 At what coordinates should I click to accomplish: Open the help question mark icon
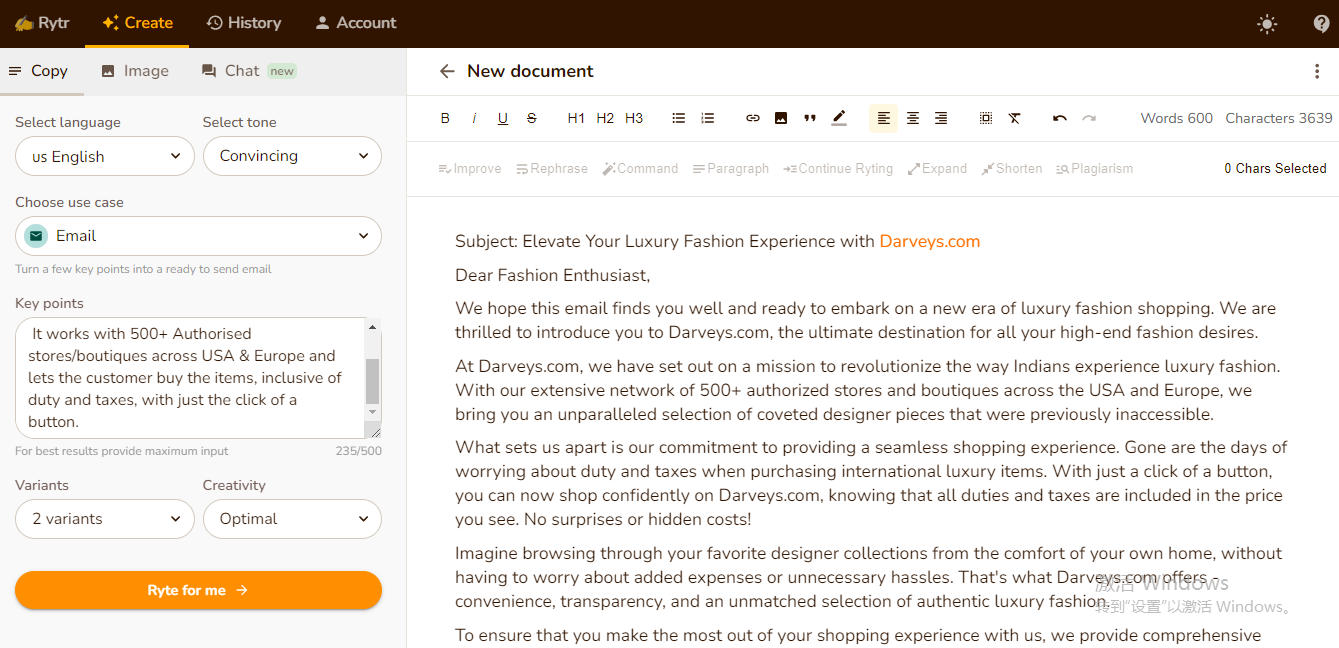[x=1321, y=24]
